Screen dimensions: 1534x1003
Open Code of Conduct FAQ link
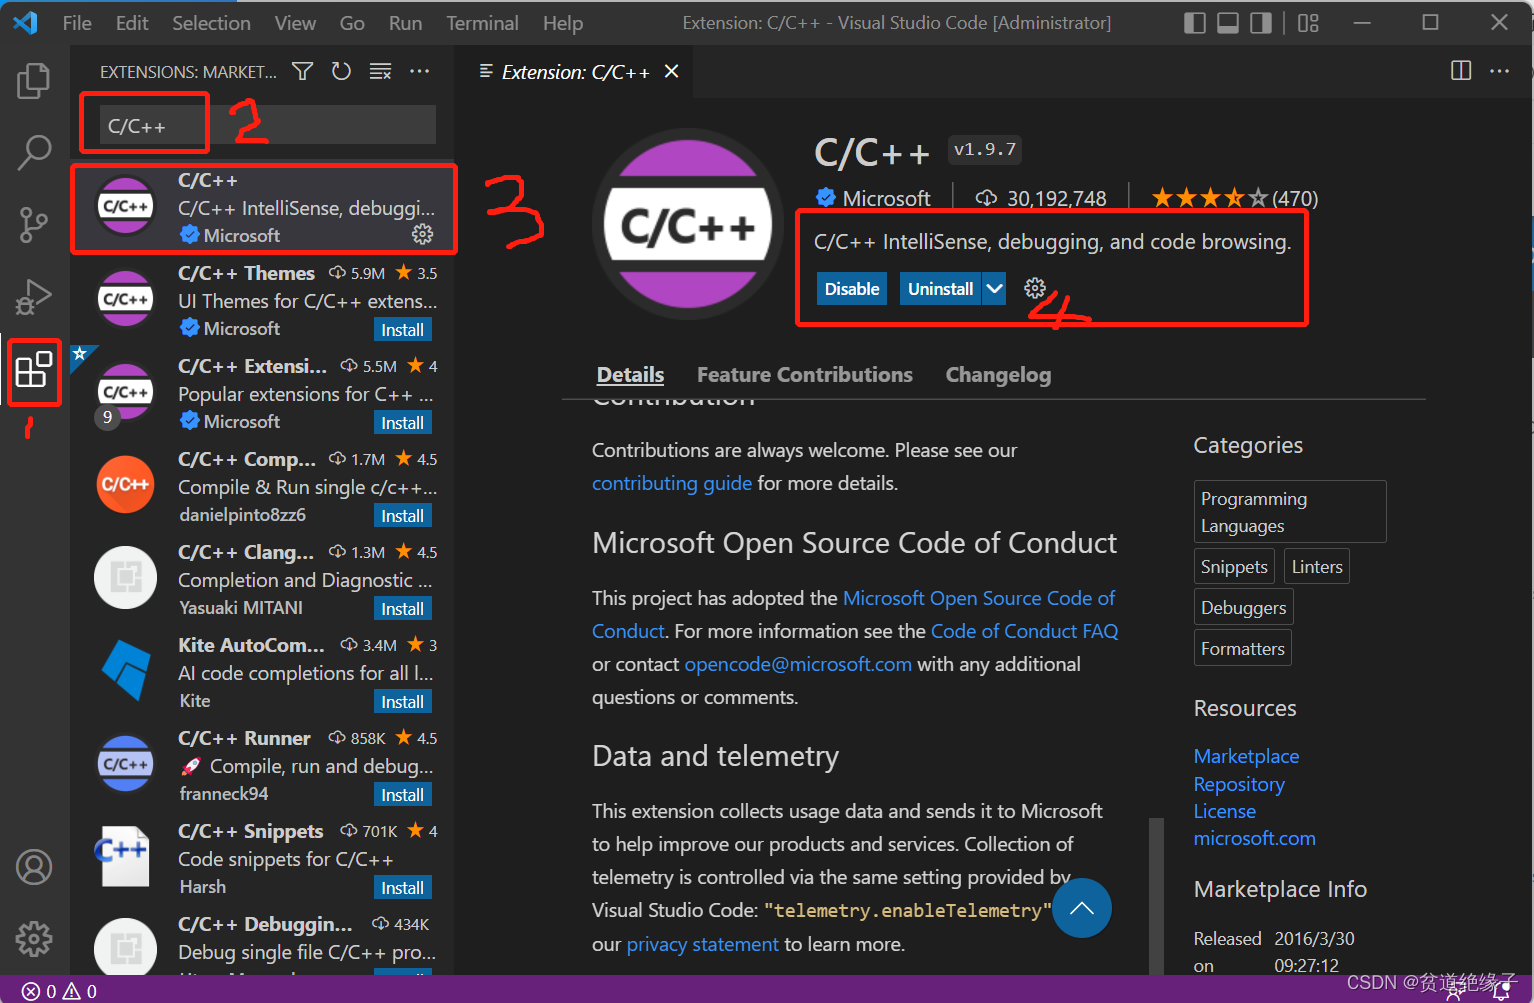coord(1025,631)
